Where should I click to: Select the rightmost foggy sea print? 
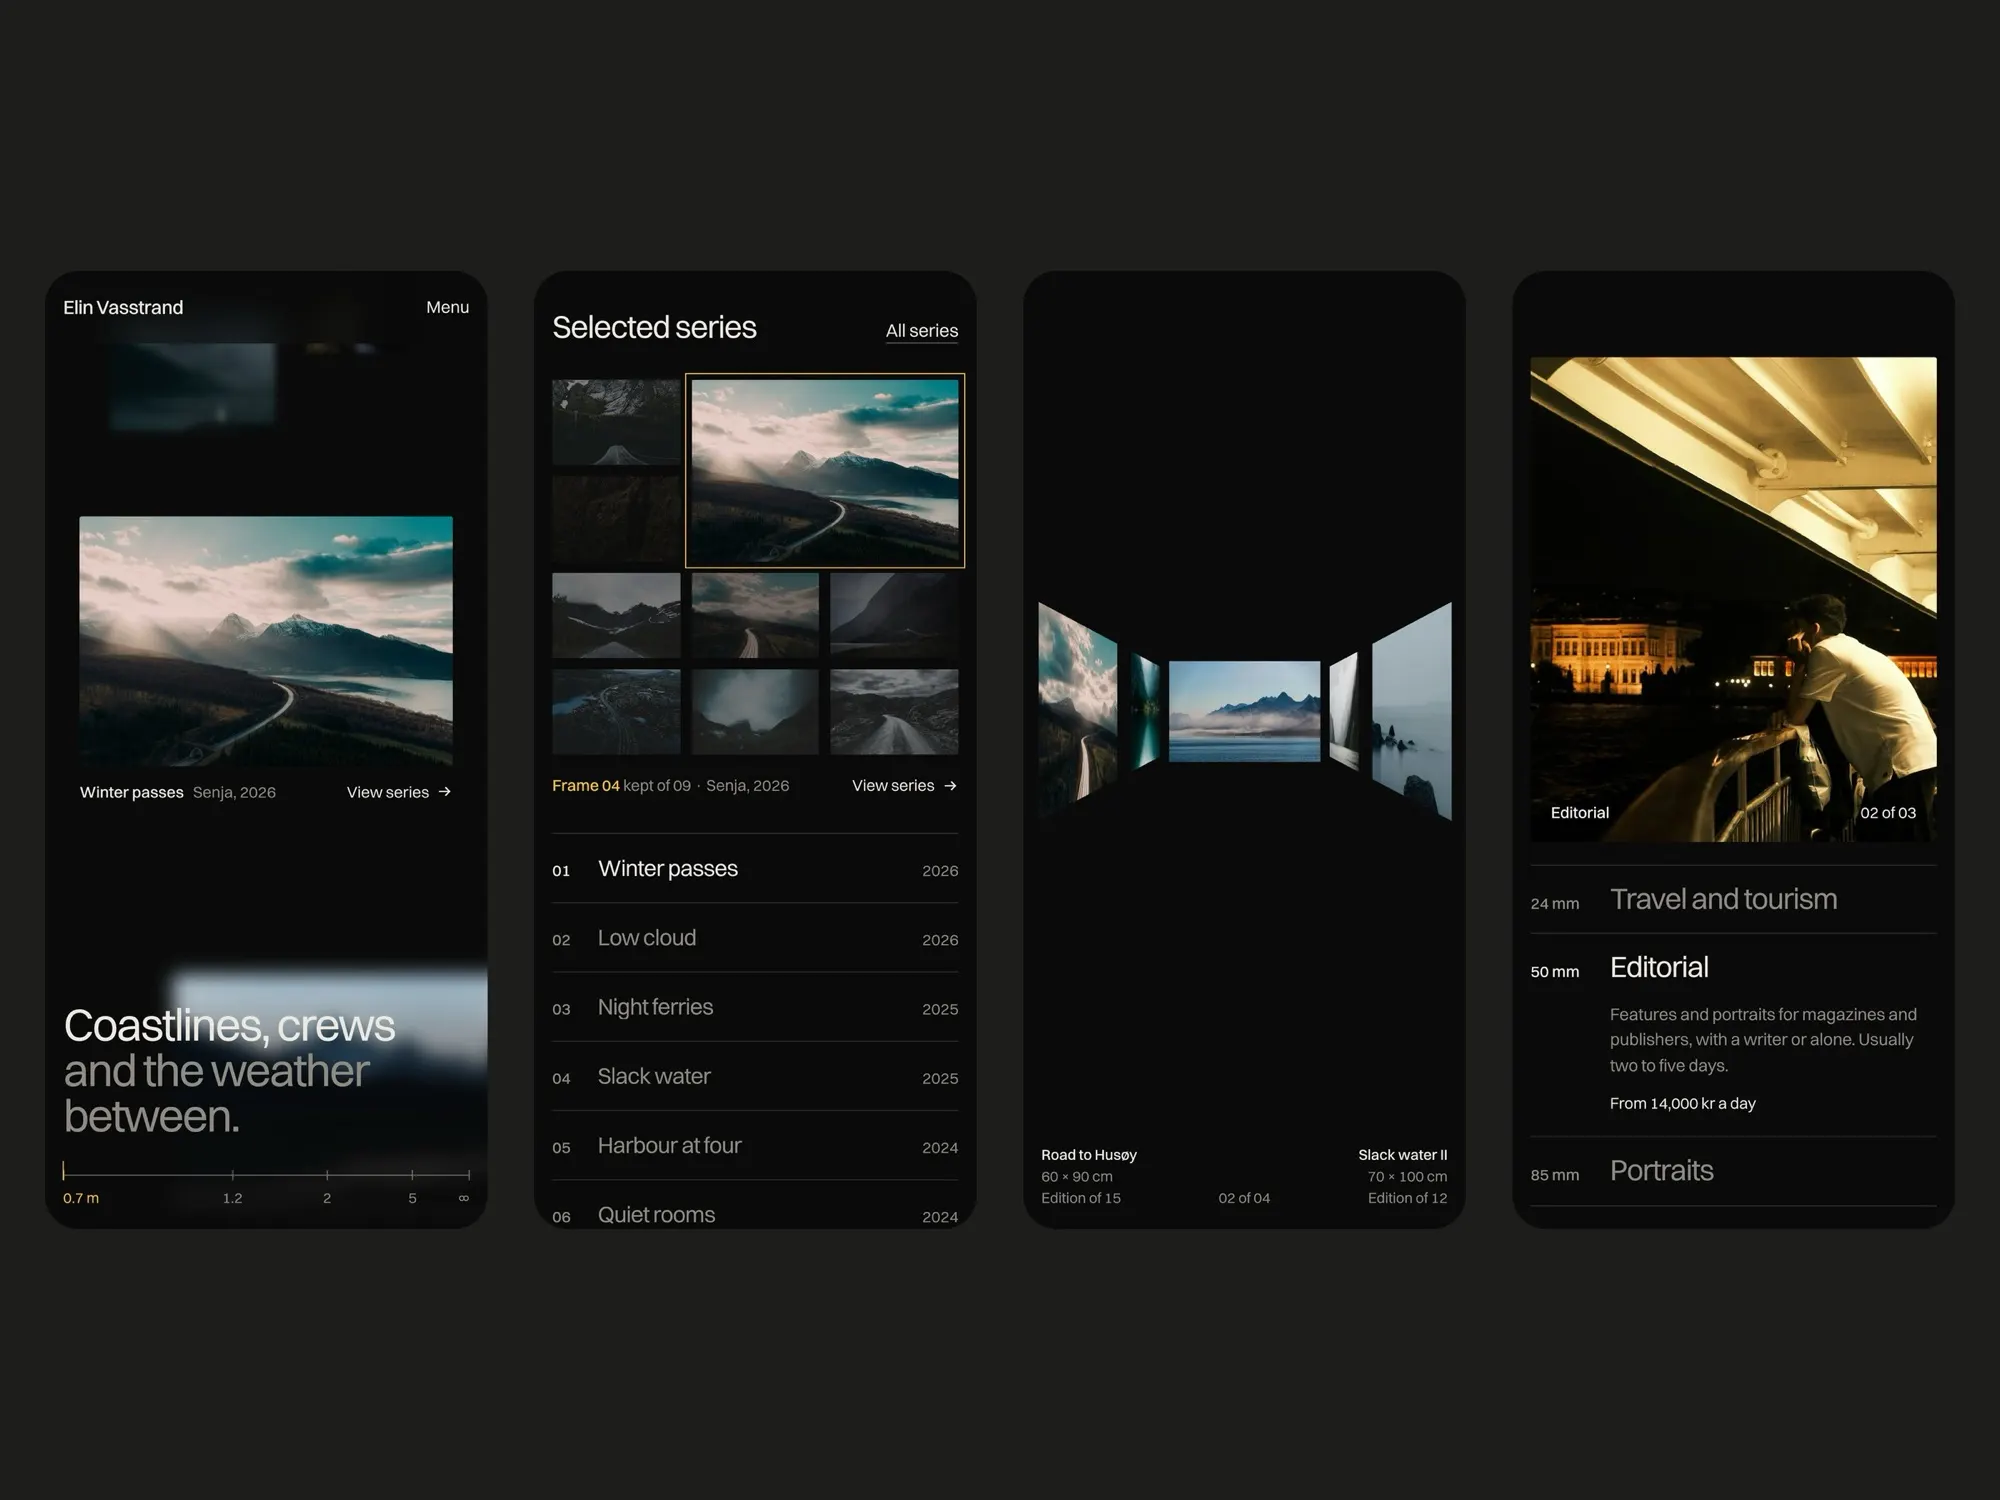pyautogui.click(x=1412, y=712)
